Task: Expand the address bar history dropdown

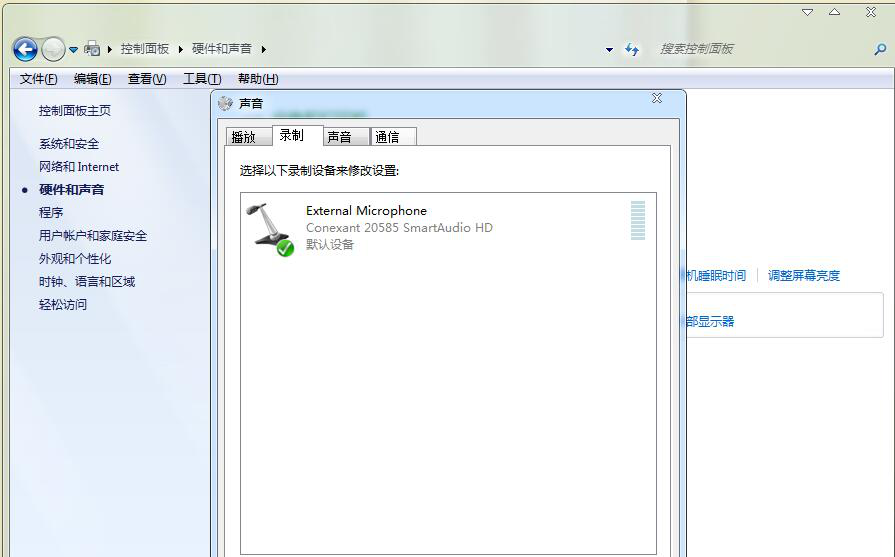Action: 609,50
